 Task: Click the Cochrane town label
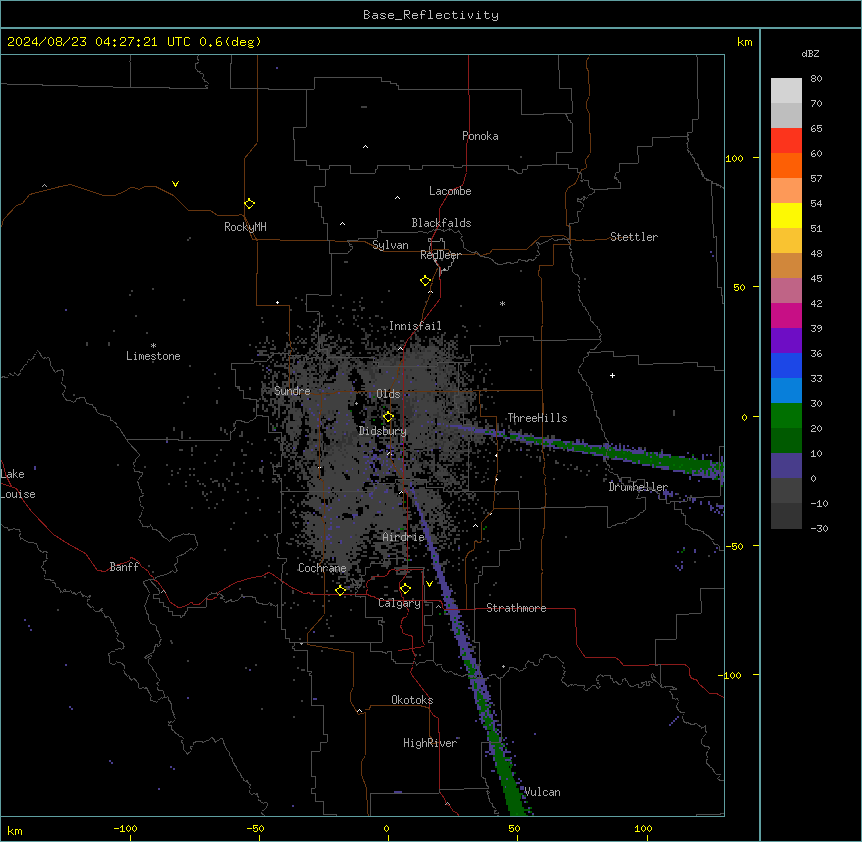pyautogui.click(x=322, y=568)
